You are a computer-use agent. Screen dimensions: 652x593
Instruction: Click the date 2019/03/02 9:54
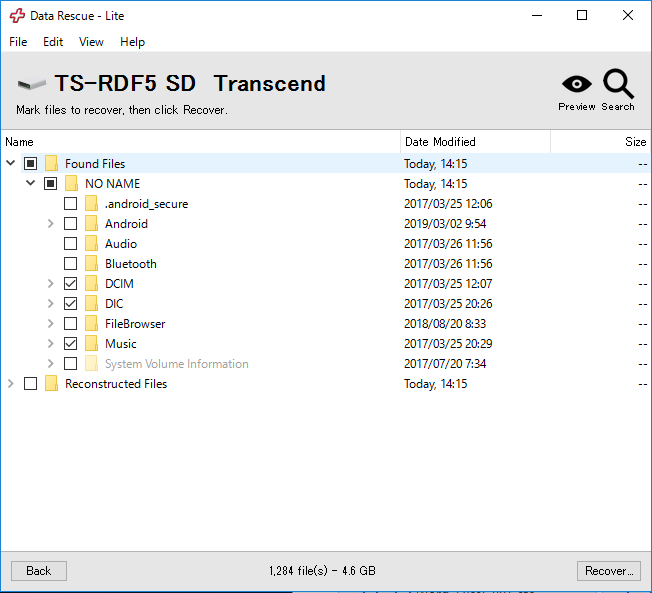[x=445, y=224]
